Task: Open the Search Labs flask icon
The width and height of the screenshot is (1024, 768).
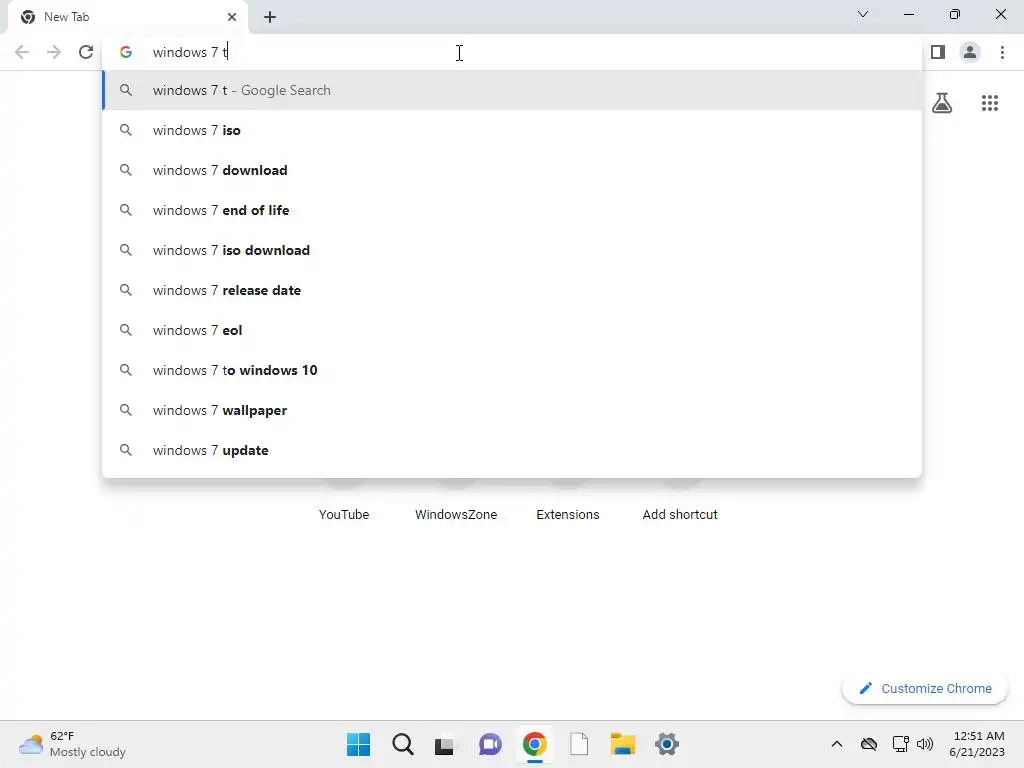Action: pyautogui.click(x=942, y=103)
